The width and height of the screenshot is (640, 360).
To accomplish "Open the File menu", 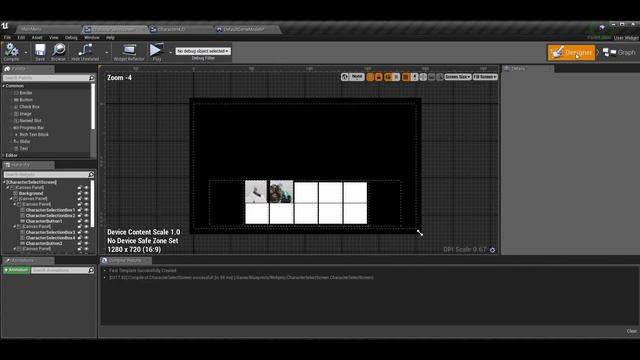I will coord(7,38).
